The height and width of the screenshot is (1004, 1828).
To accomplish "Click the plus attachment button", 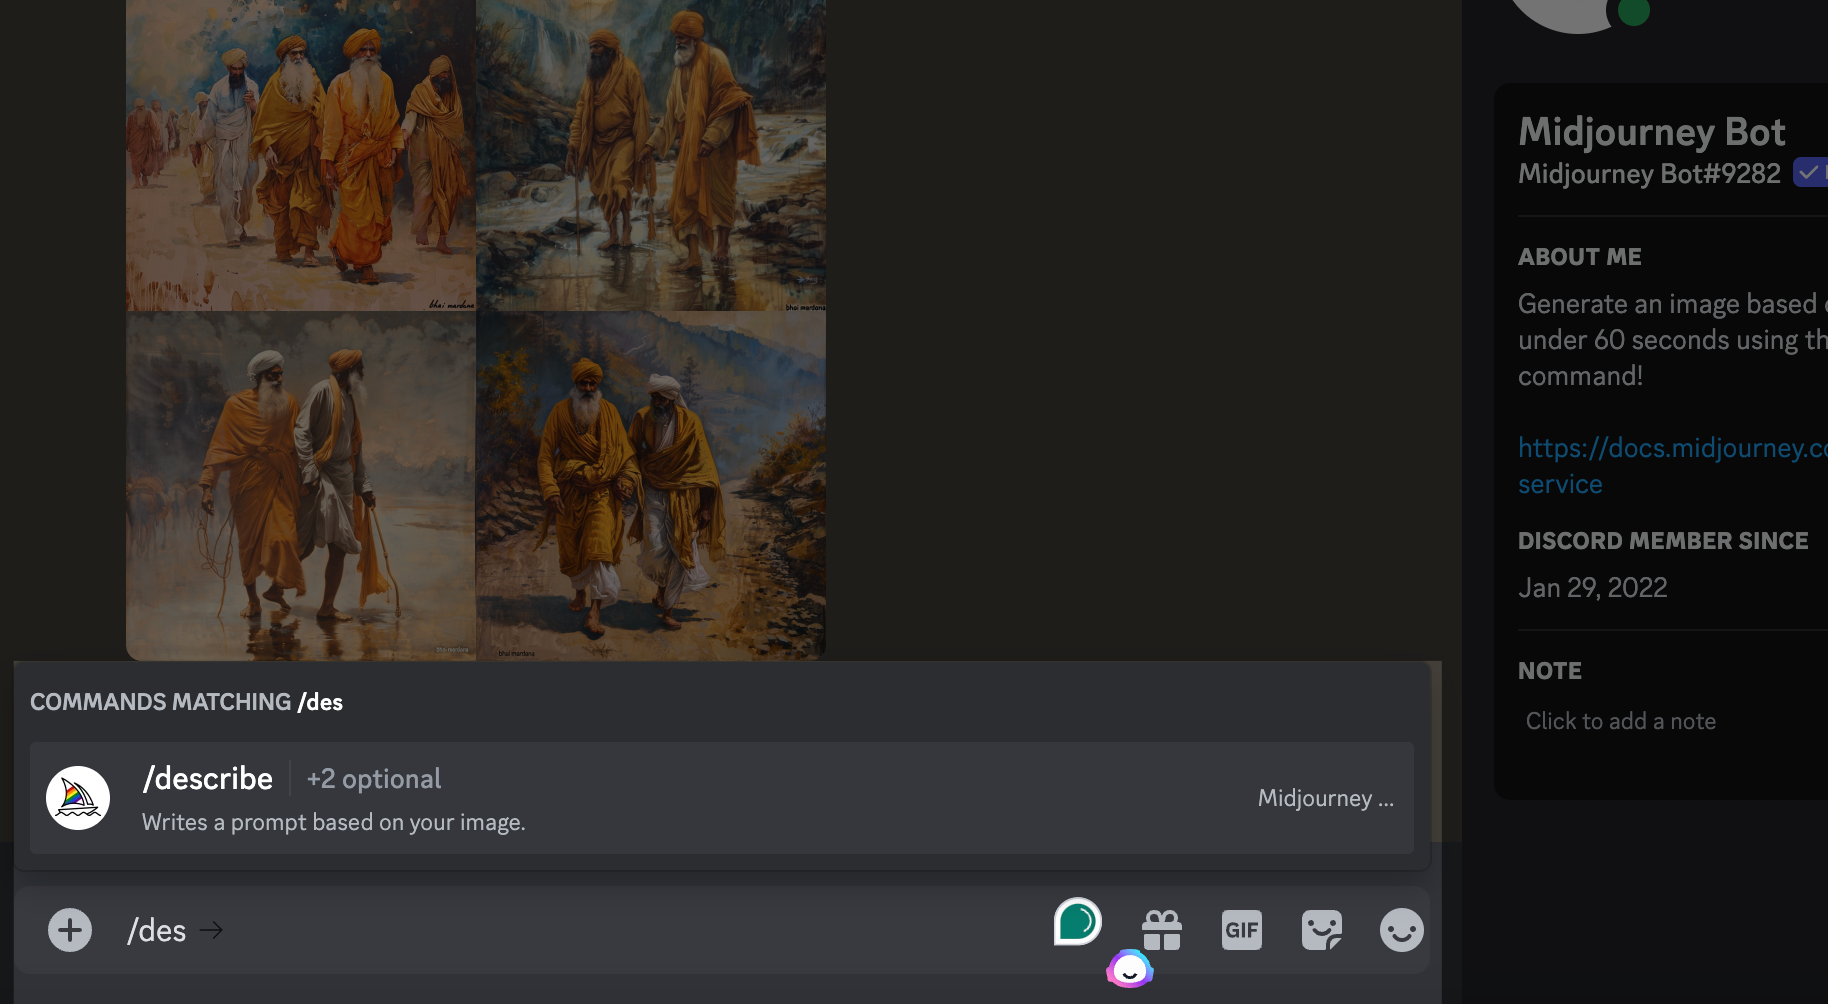I will point(70,930).
